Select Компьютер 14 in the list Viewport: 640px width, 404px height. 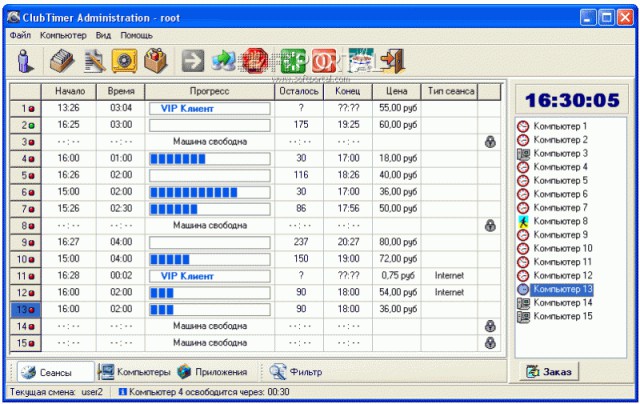[x=562, y=303]
